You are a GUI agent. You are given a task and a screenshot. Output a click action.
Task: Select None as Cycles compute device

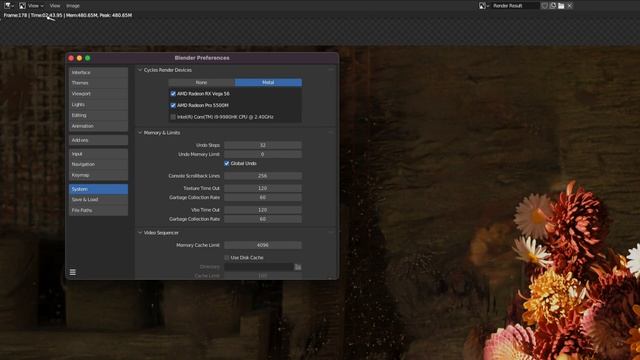(201, 82)
